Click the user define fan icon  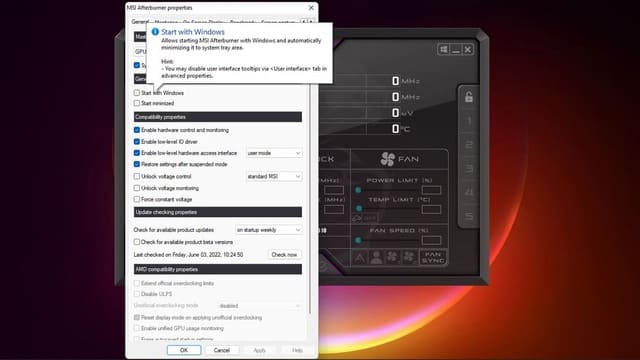(x=376, y=257)
